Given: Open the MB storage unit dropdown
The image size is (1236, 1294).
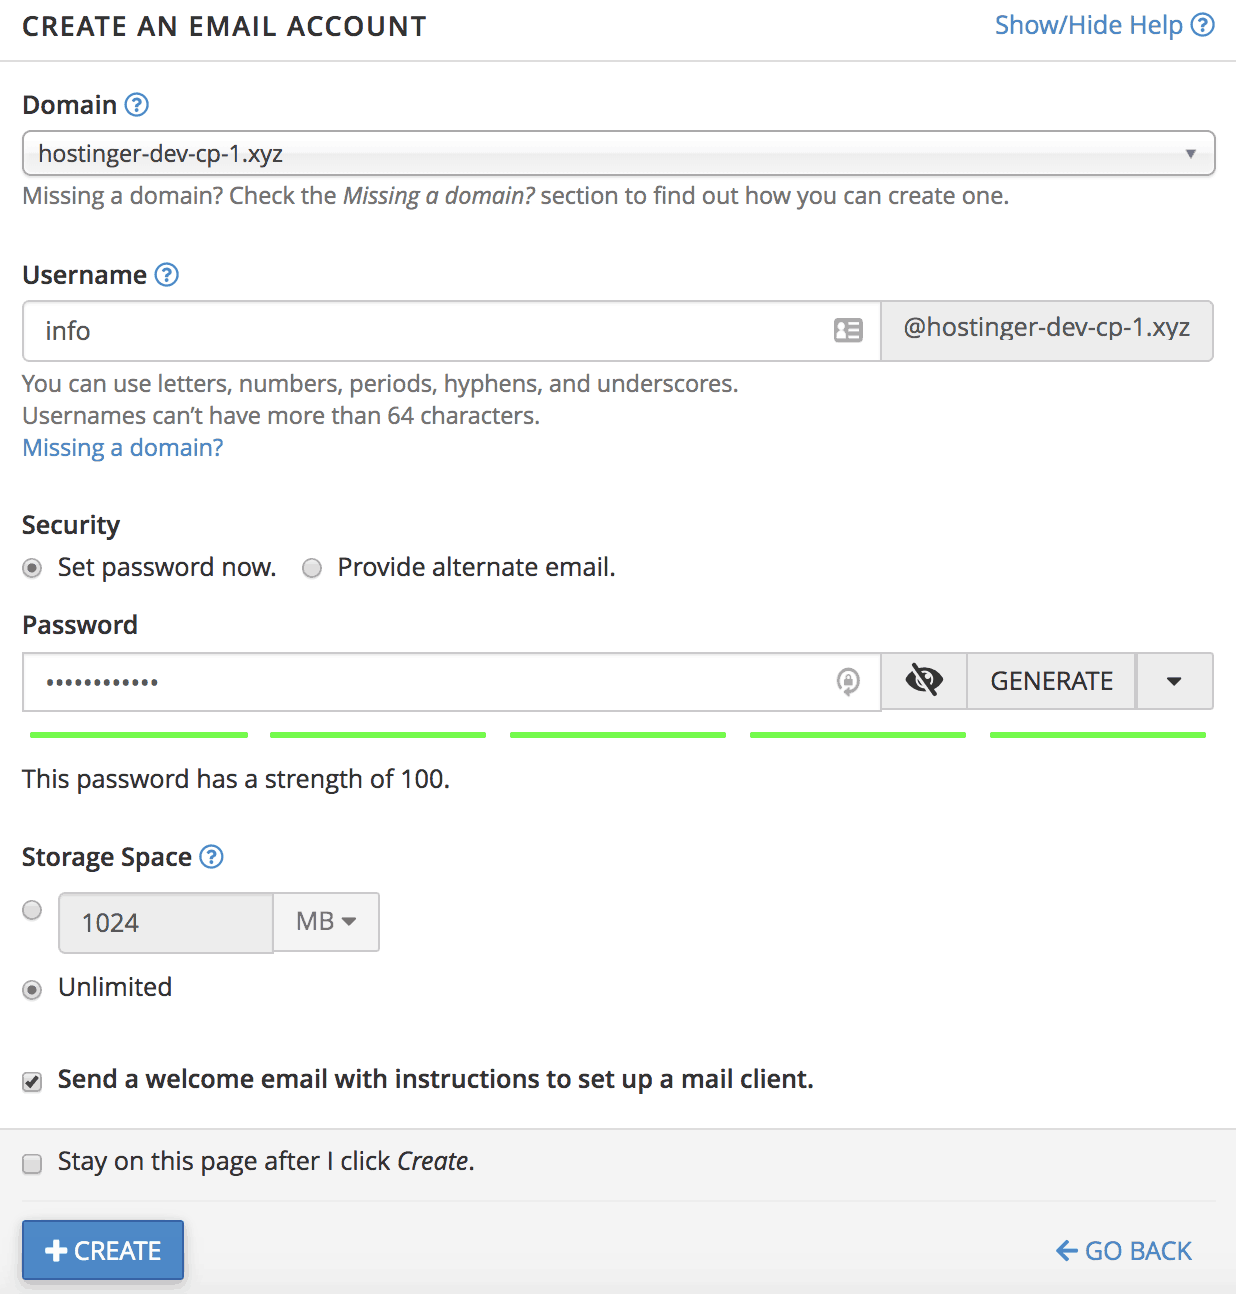Looking at the screenshot, I should (326, 922).
